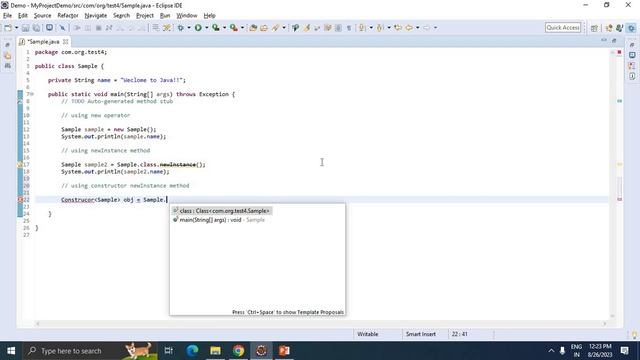Save the current file with Save icon
Viewport: 640px width, 360px height.
26,28
